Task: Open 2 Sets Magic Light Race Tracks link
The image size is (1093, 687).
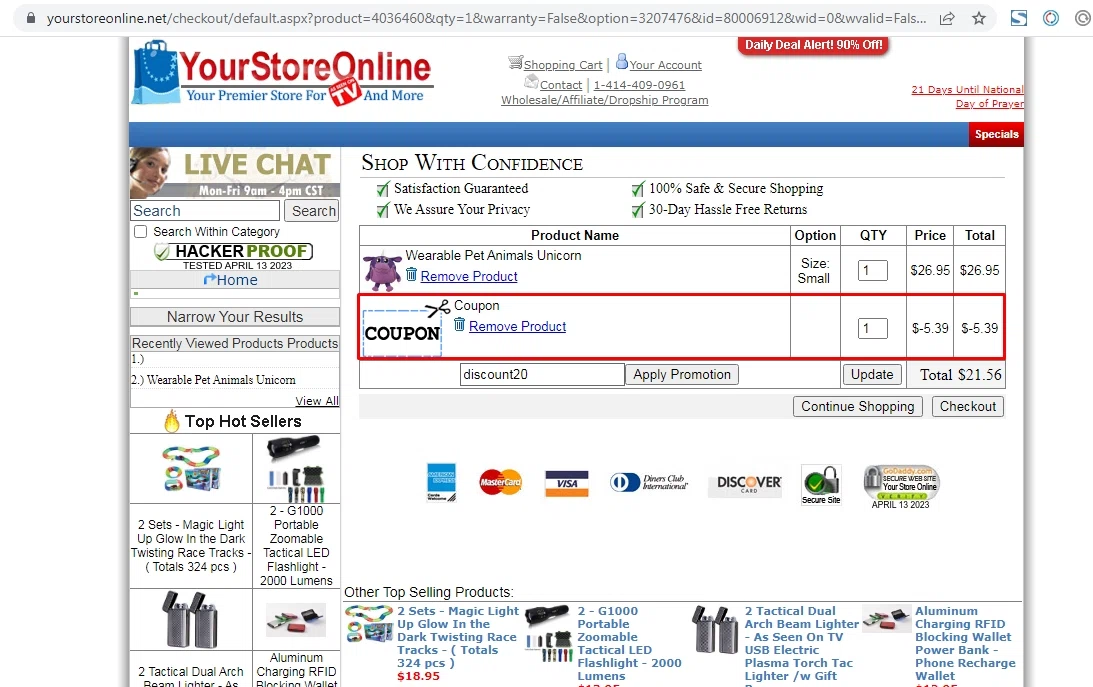Action: tap(458, 637)
